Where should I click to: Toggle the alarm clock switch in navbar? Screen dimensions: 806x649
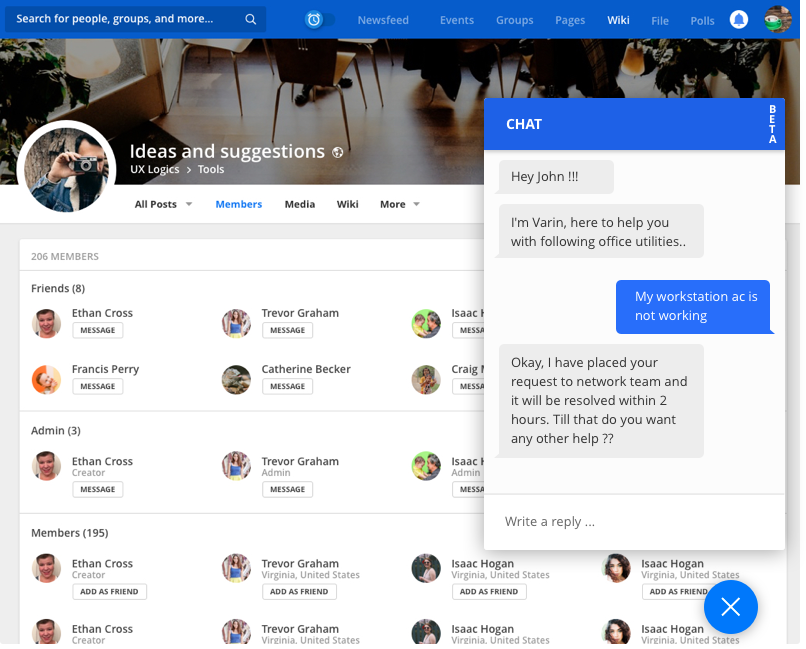point(319,20)
